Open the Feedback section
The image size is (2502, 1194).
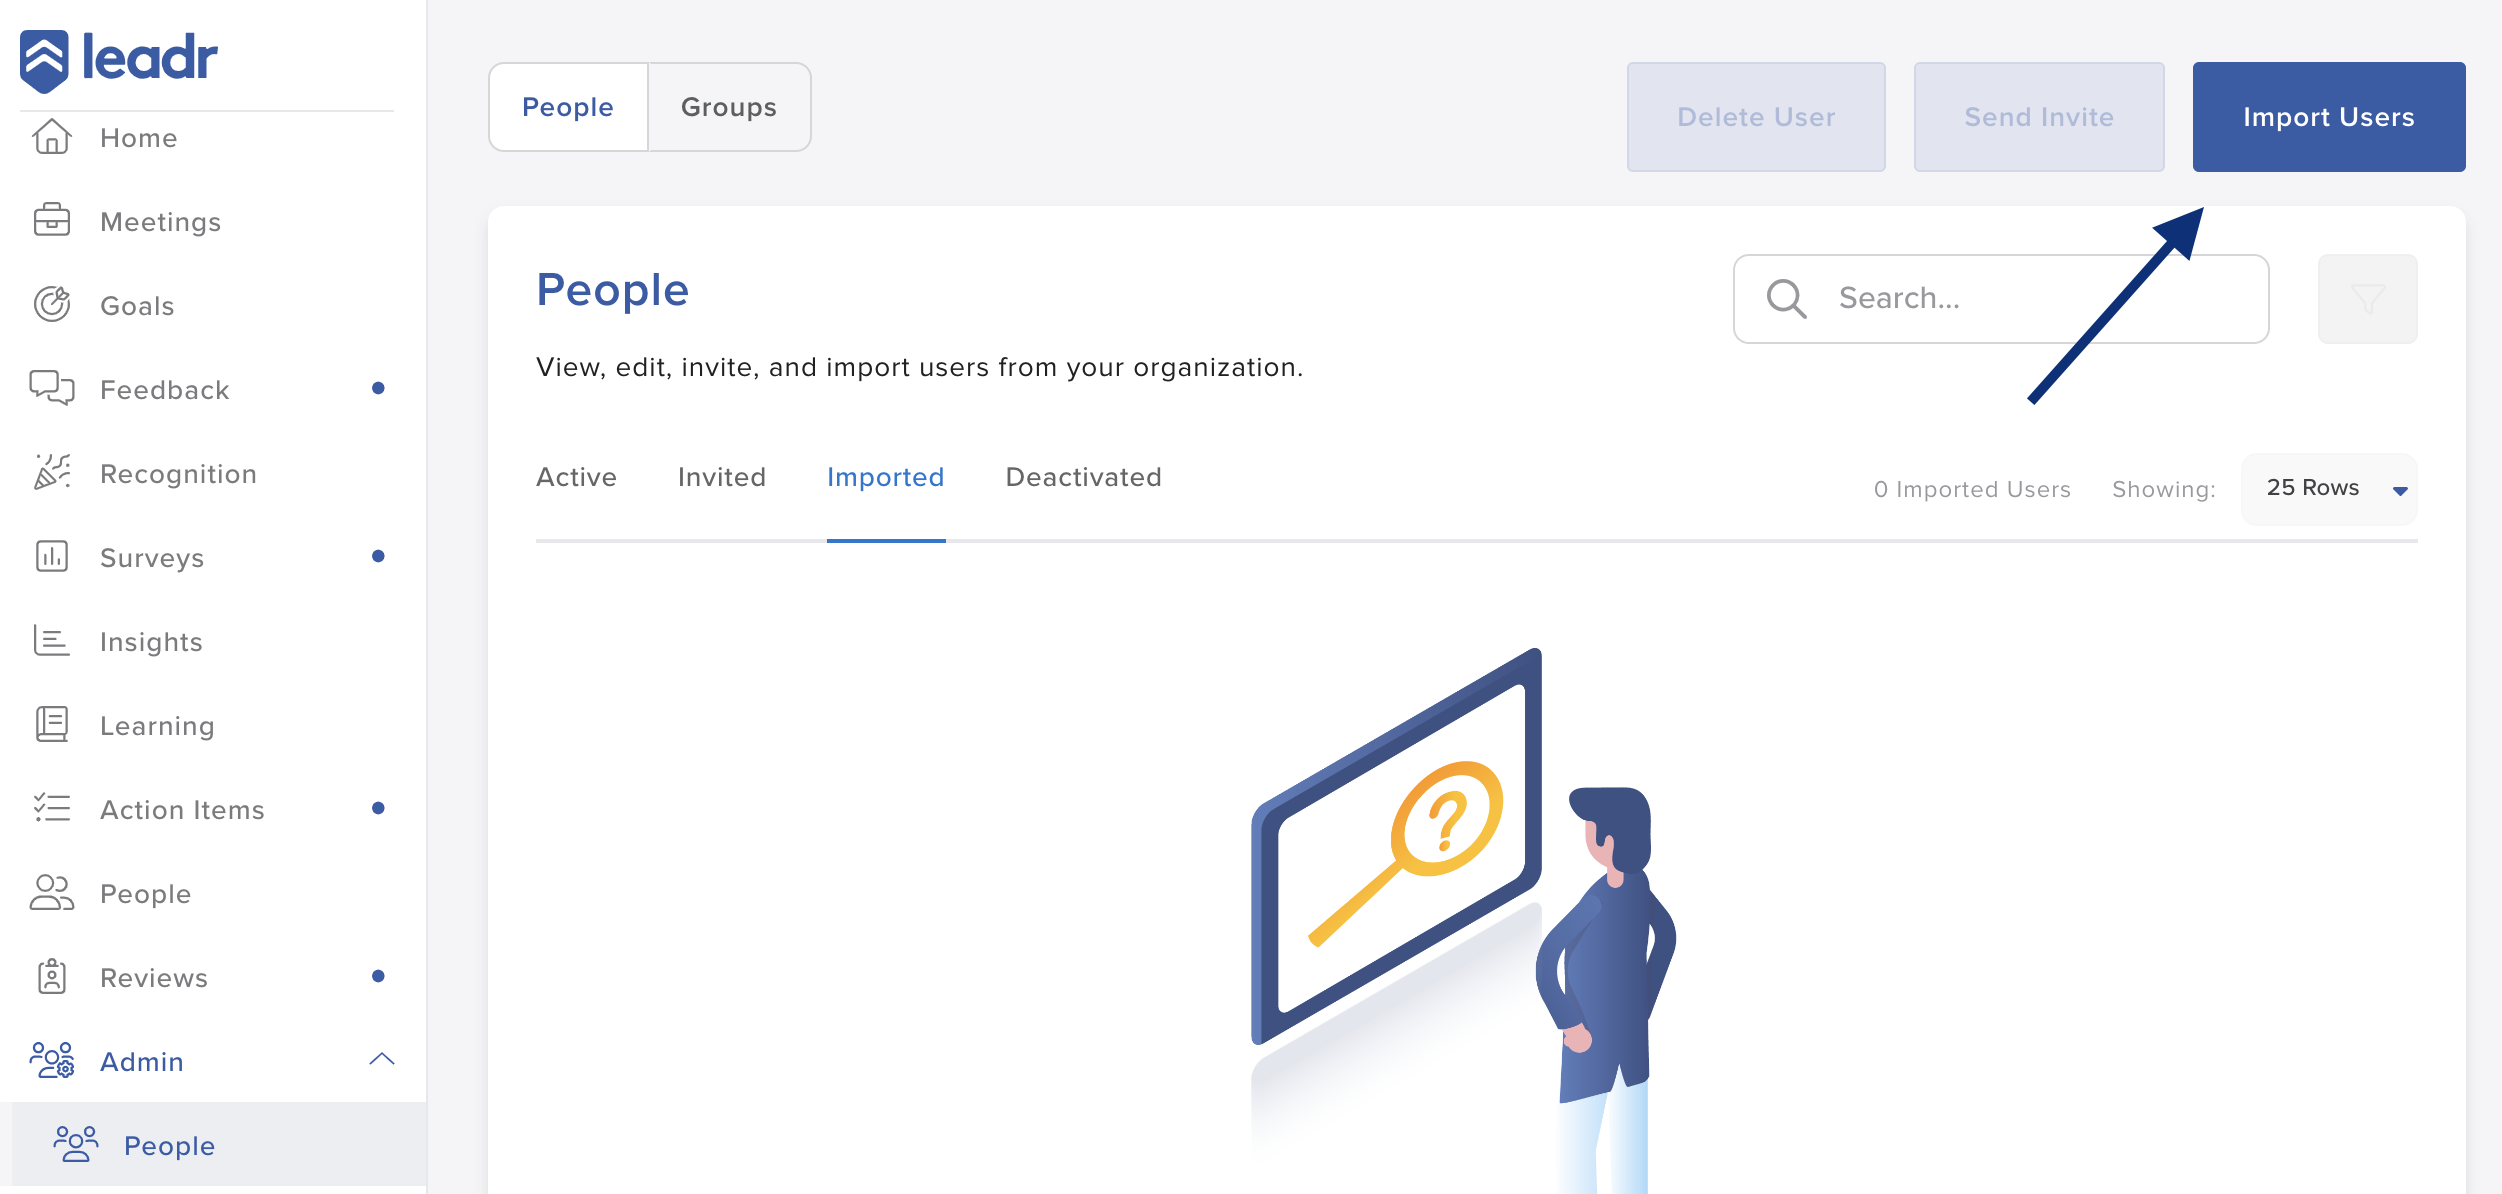tap(163, 389)
